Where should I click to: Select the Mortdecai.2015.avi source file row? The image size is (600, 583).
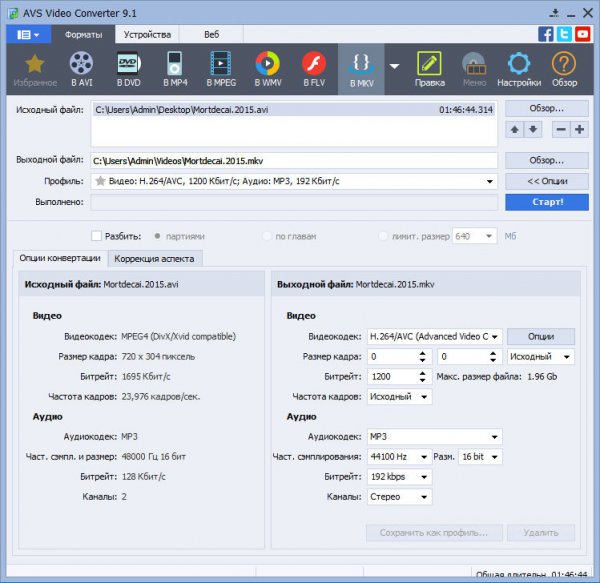tap(294, 110)
